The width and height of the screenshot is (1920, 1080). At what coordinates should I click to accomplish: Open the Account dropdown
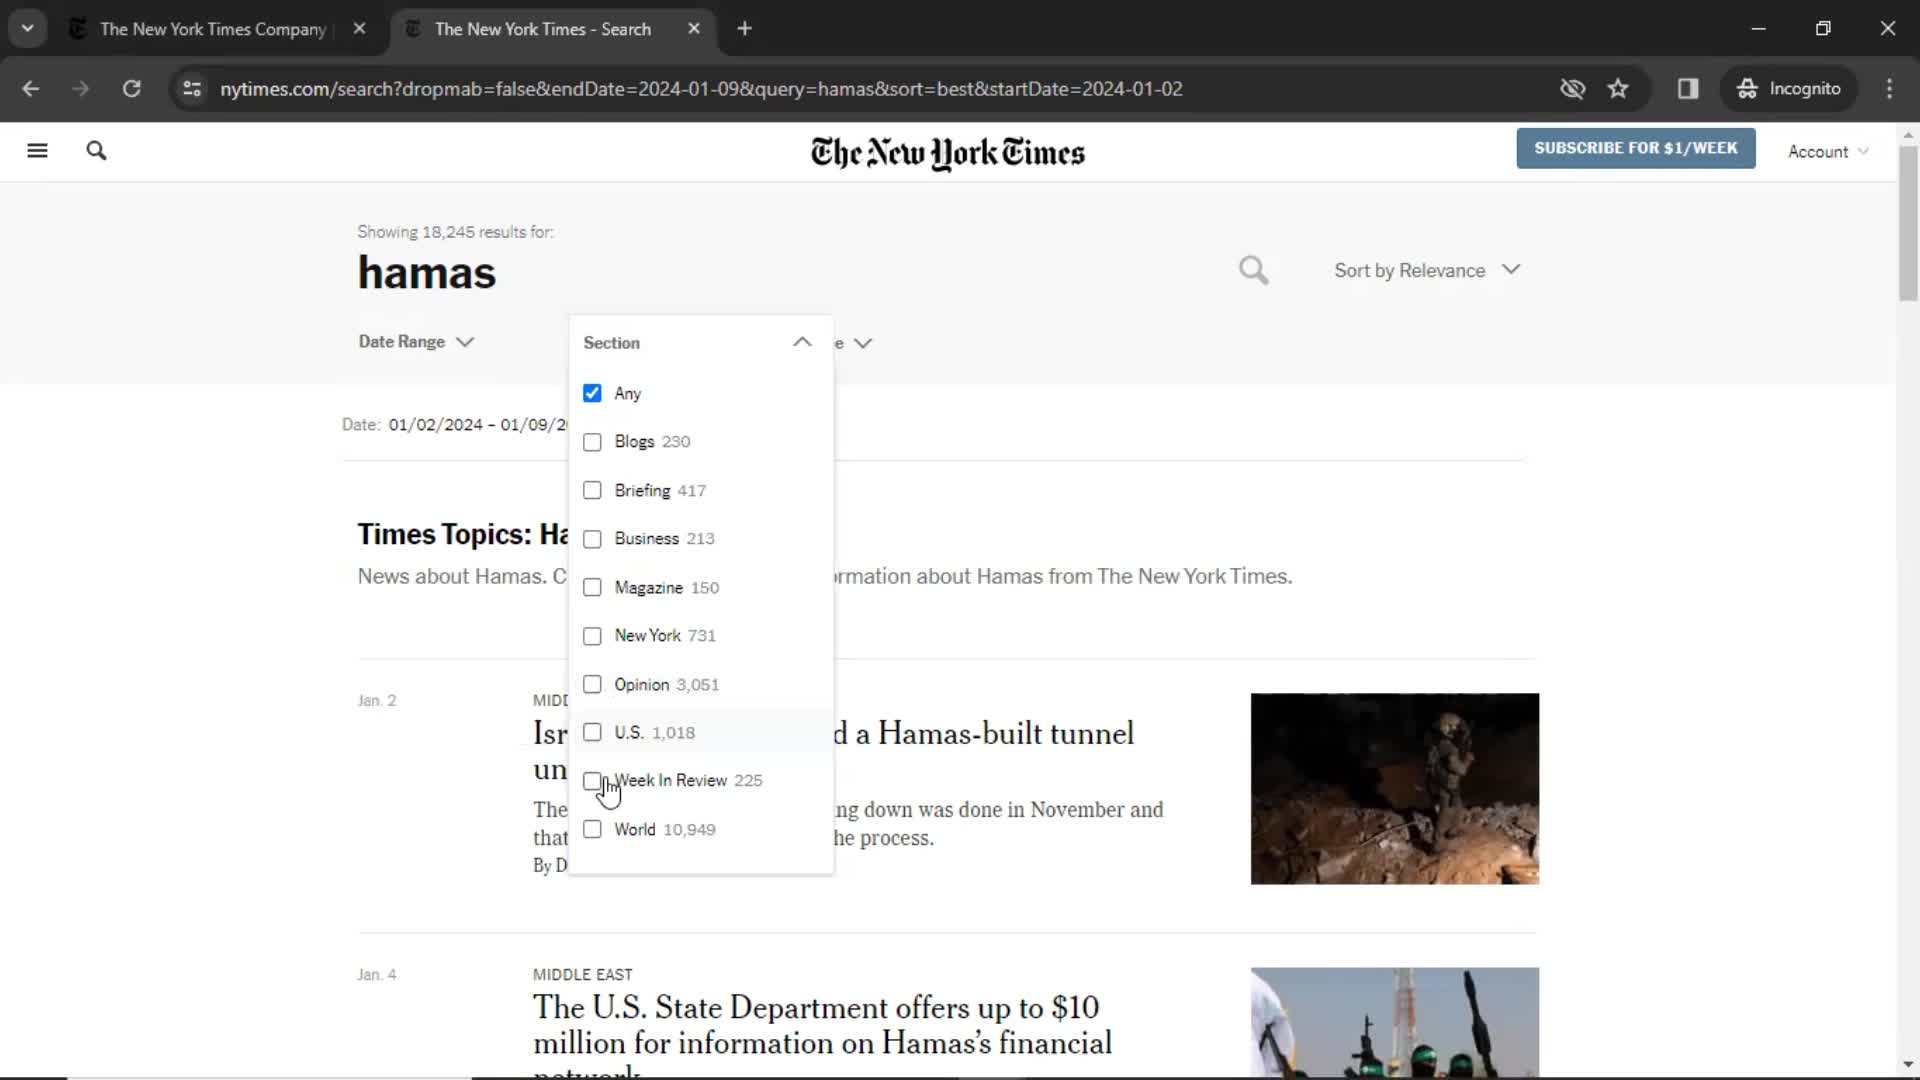pyautogui.click(x=1828, y=151)
